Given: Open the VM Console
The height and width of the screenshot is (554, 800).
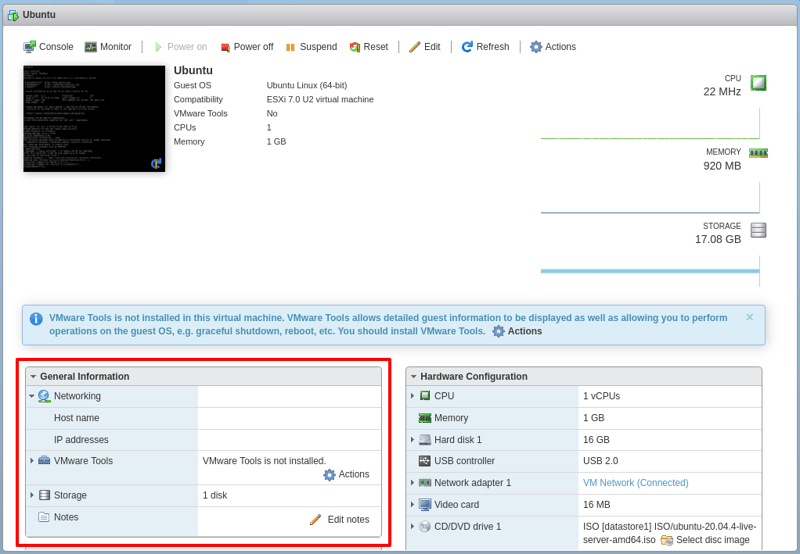Looking at the screenshot, I should tap(48, 47).
